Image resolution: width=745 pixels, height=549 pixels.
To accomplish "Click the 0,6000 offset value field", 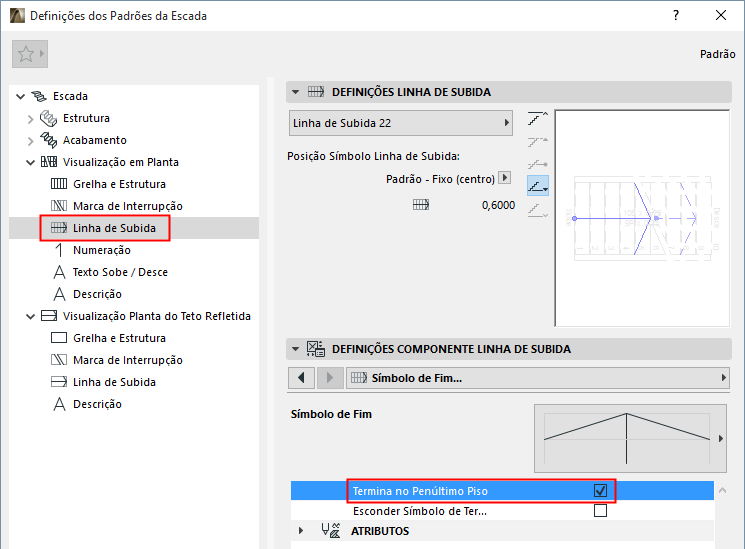I will pyautogui.click(x=498, y=205).
